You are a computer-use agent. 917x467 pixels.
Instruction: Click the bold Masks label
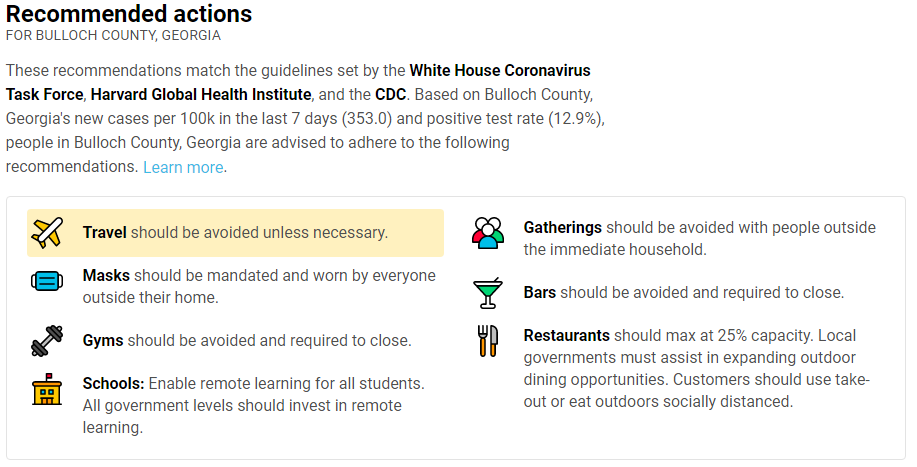(106, 275)
